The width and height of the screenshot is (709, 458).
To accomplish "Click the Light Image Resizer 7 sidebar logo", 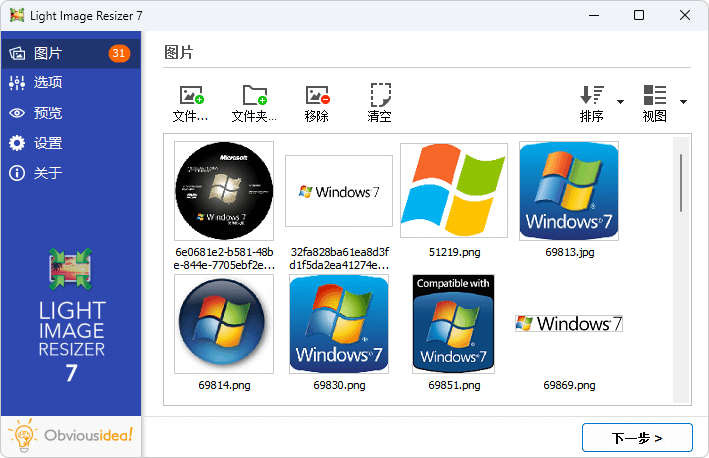I will [x=71, y=316].
